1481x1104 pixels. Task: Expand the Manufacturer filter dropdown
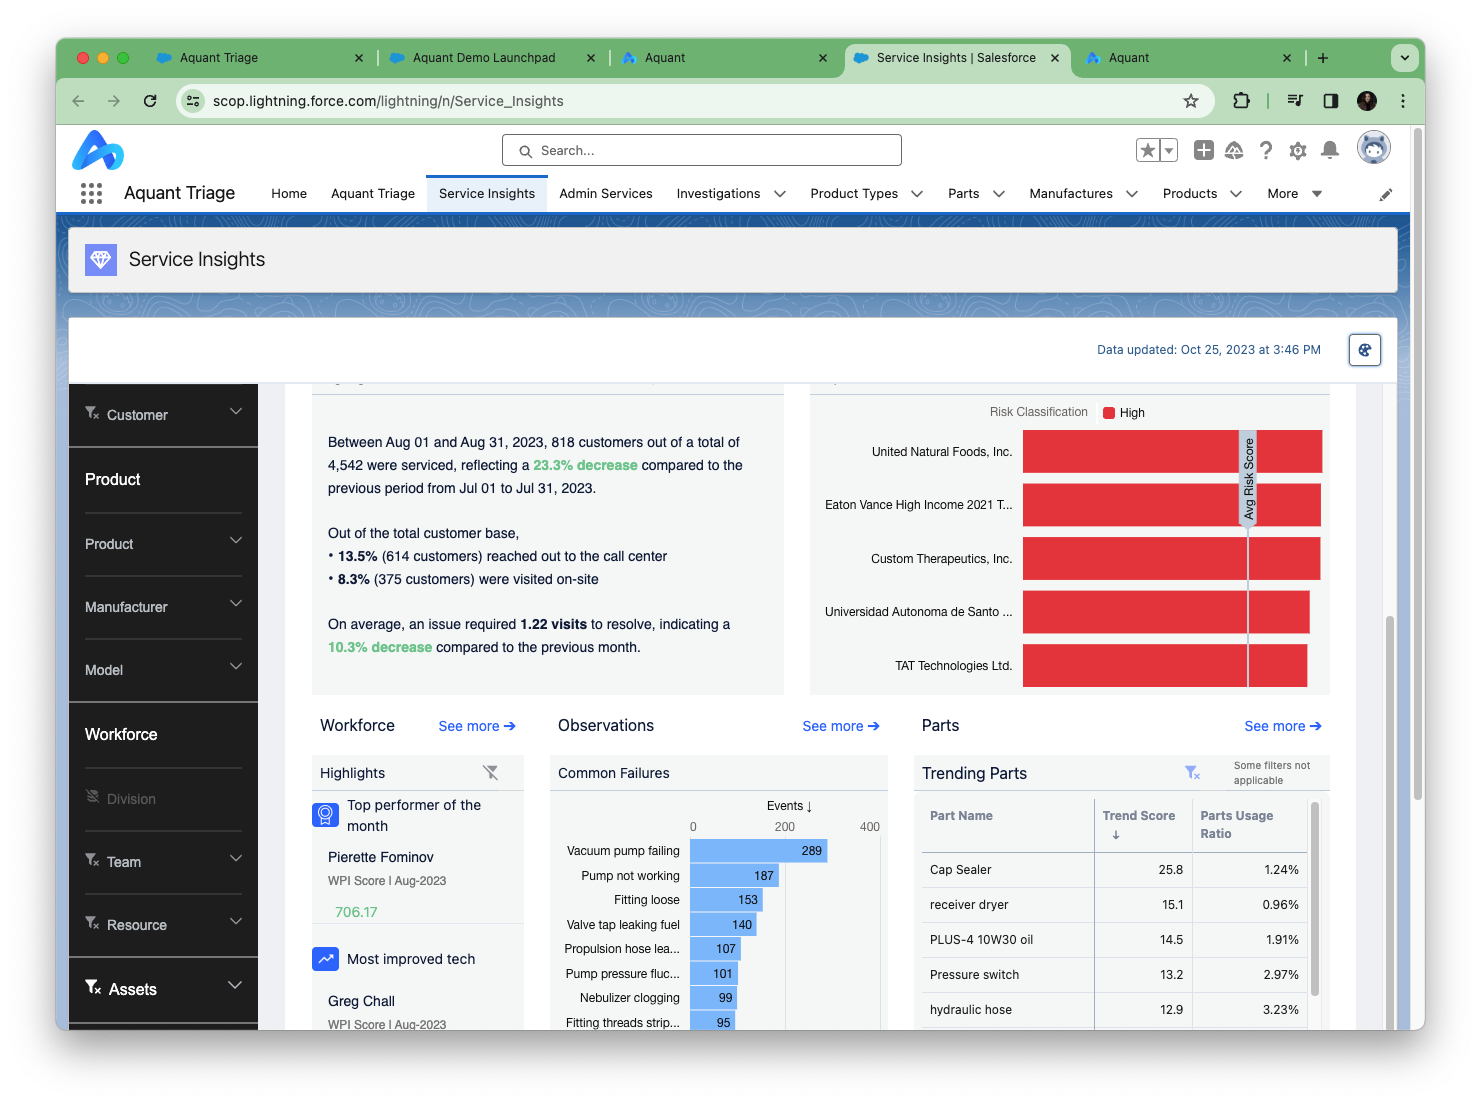pyautogui.click(x=236, y=604)
